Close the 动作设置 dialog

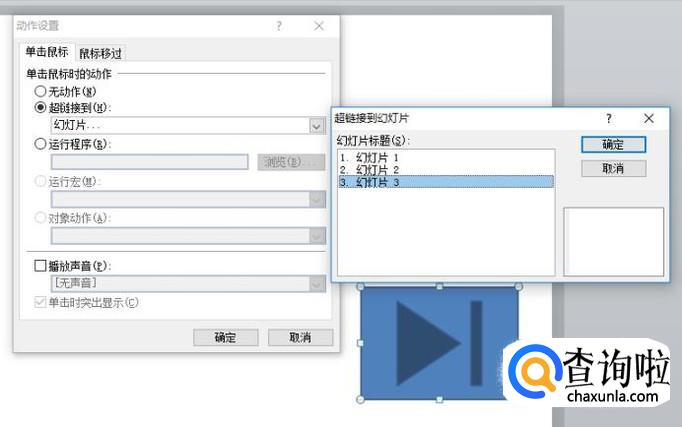319,26
